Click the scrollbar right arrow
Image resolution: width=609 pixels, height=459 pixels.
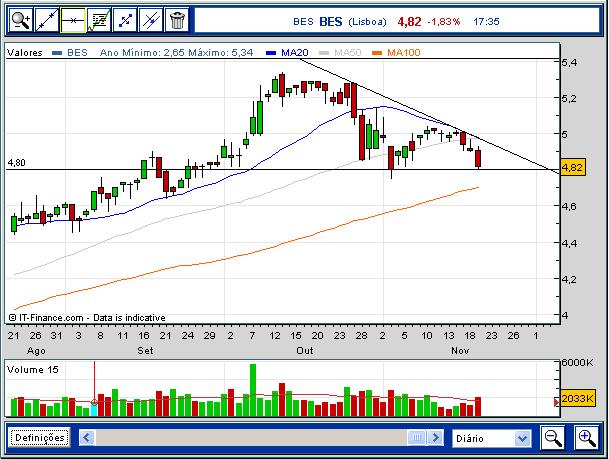coord(435,438)
